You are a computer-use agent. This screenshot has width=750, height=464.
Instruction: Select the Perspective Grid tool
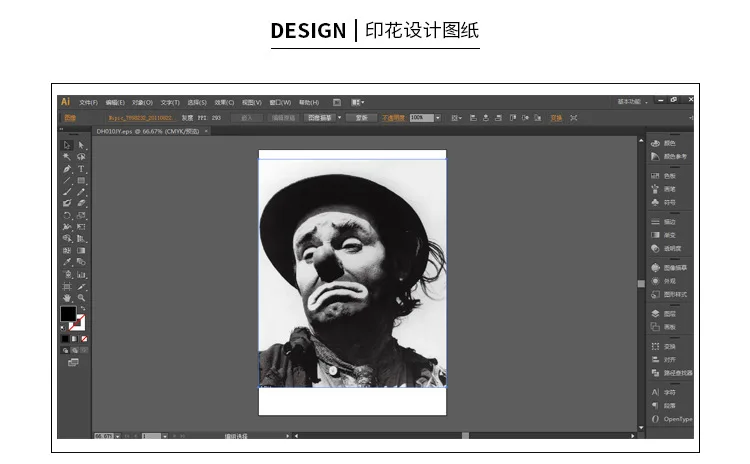81,239
